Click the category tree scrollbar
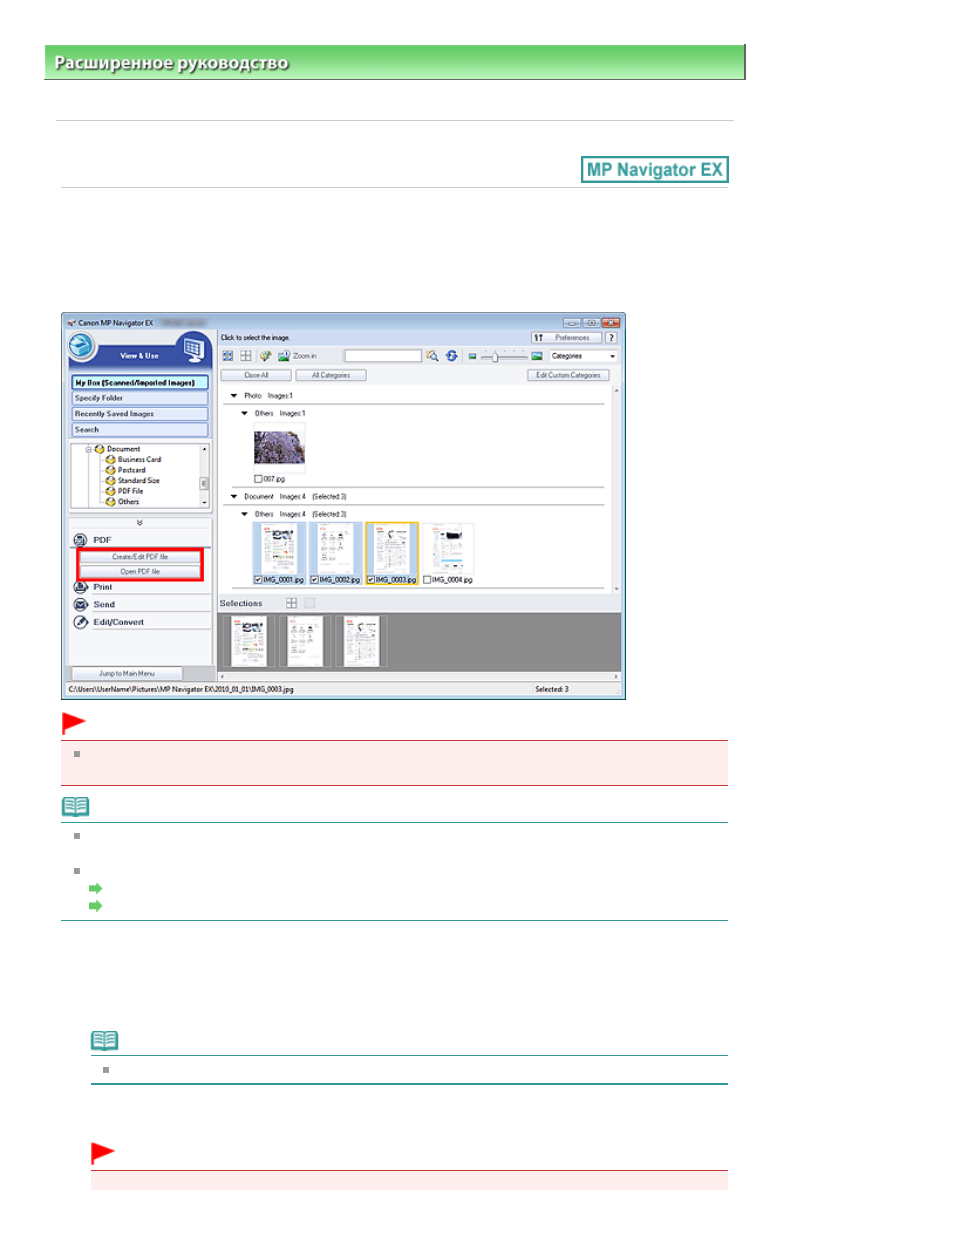The height and width of the screenshot is (1235, 954). point(205,476)
